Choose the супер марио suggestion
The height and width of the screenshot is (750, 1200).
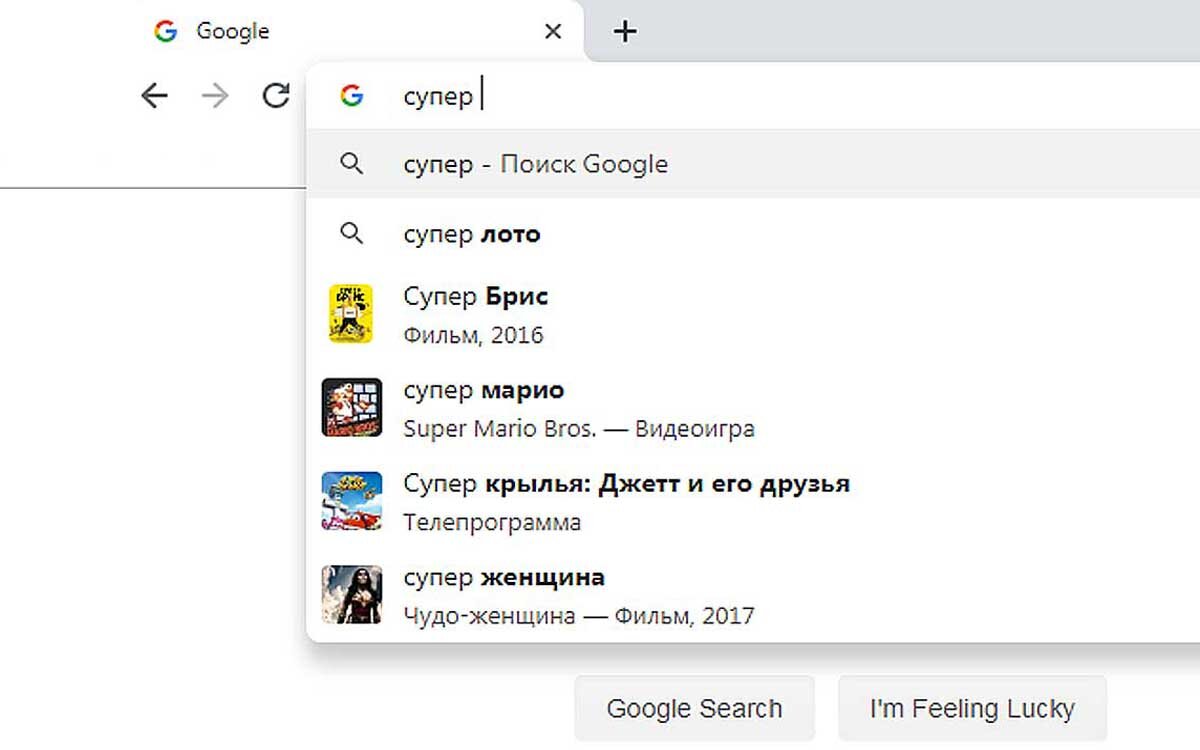click(x=752, y=408)
